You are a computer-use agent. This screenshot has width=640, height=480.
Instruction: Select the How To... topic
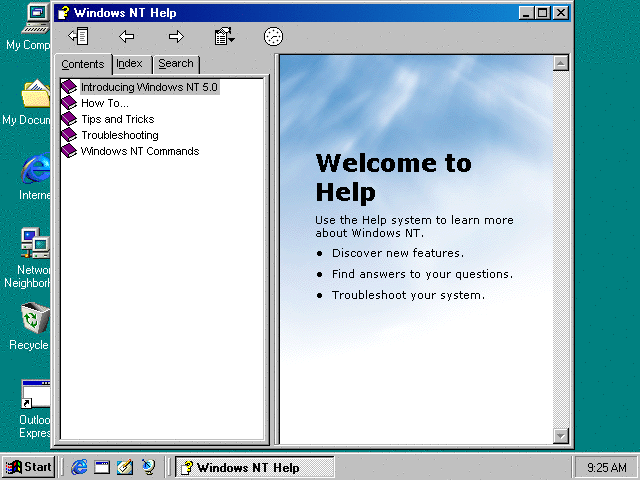click(105, 103)
